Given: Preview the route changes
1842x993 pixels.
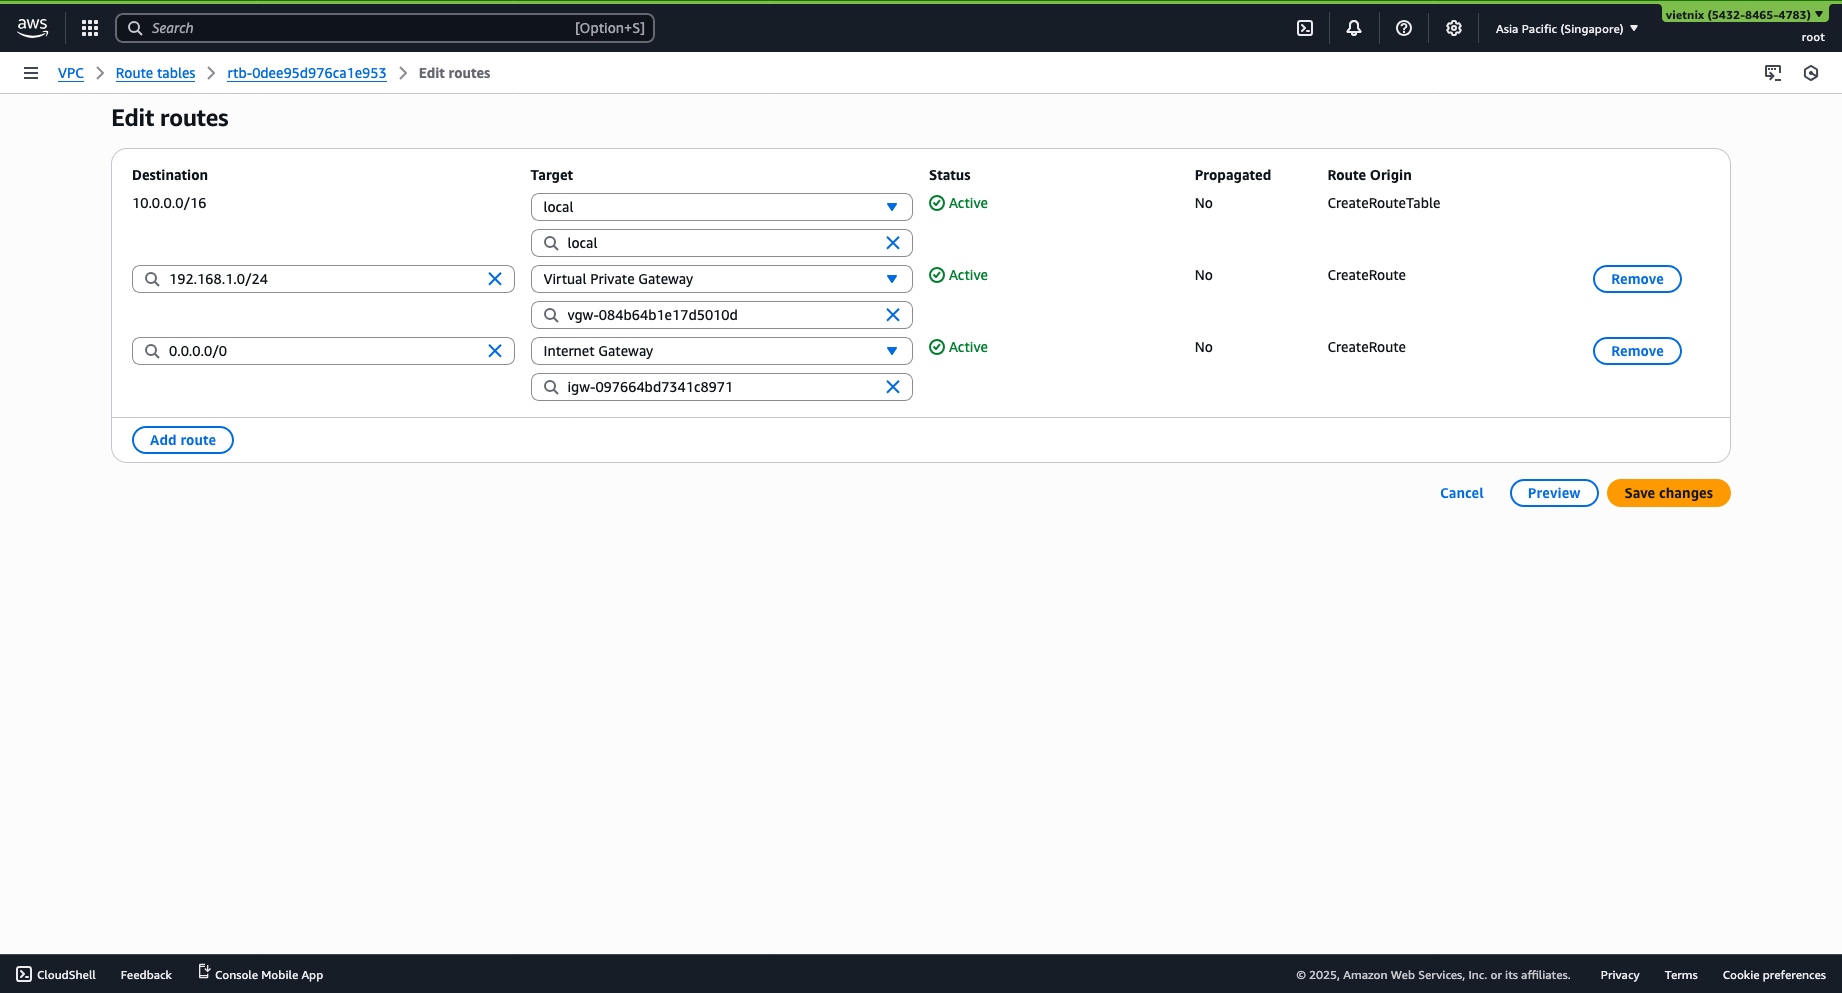Looking at the screenshot, I should tap(1553, 493).
